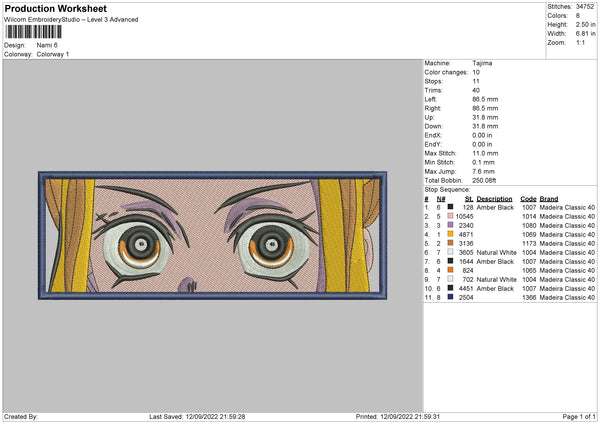This screenshot has height=424, width=600.
Task: Click the Stitches value 34752
Action: point(587,7)
